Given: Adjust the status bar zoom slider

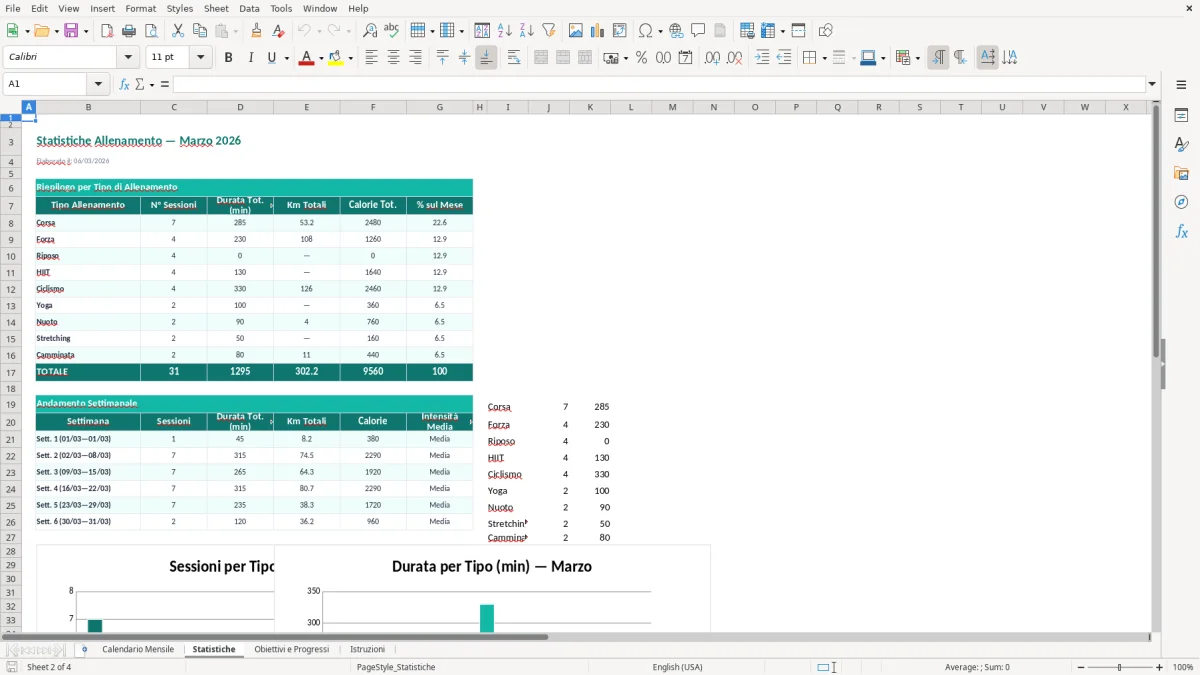Looking at the screenshot, I should point(1120,667).
